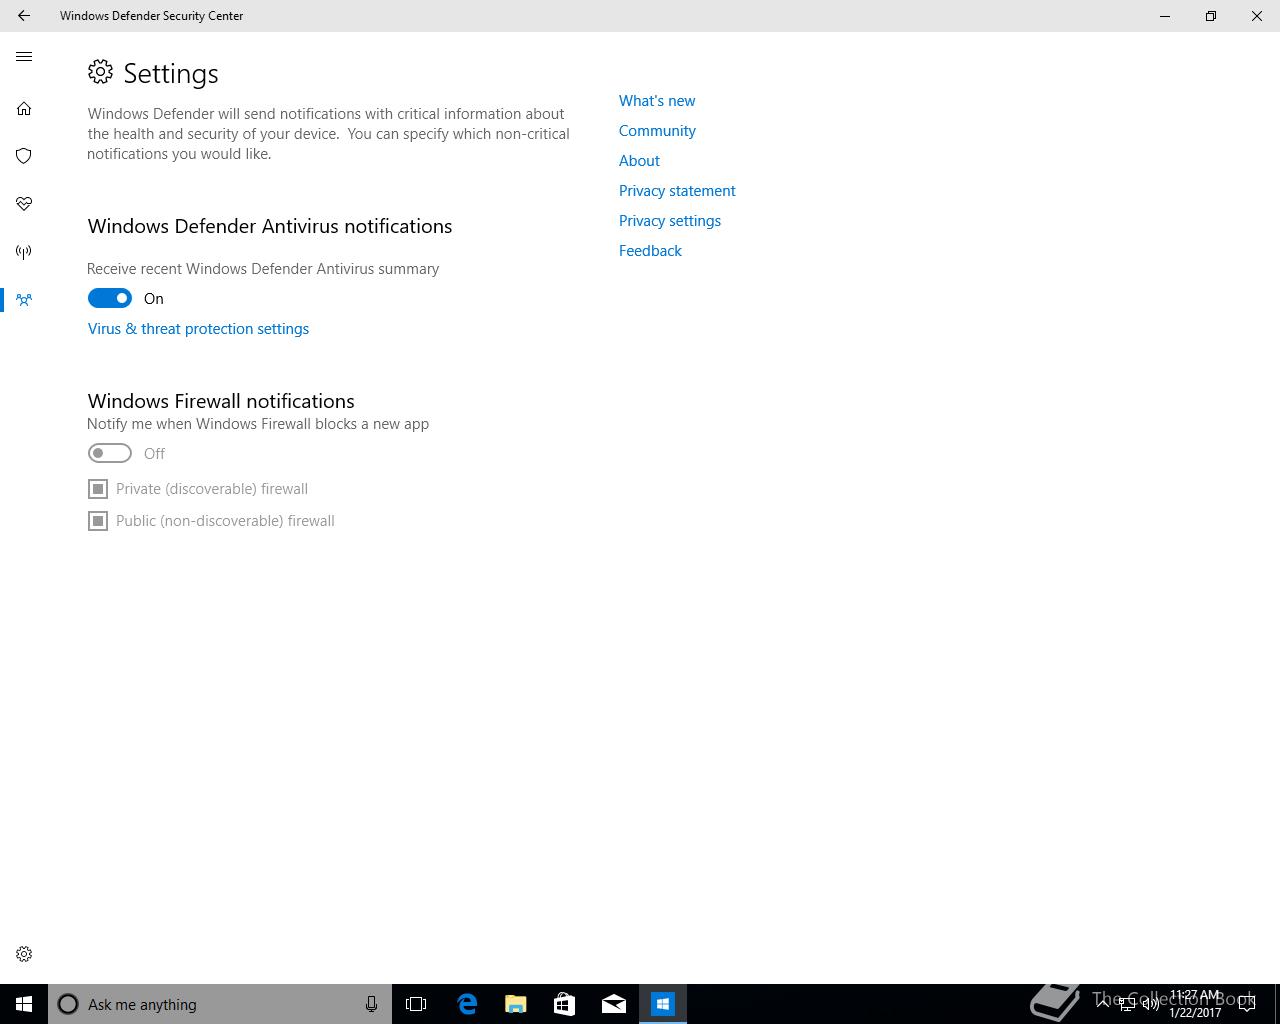Open Feedback link

pos(650,251)
